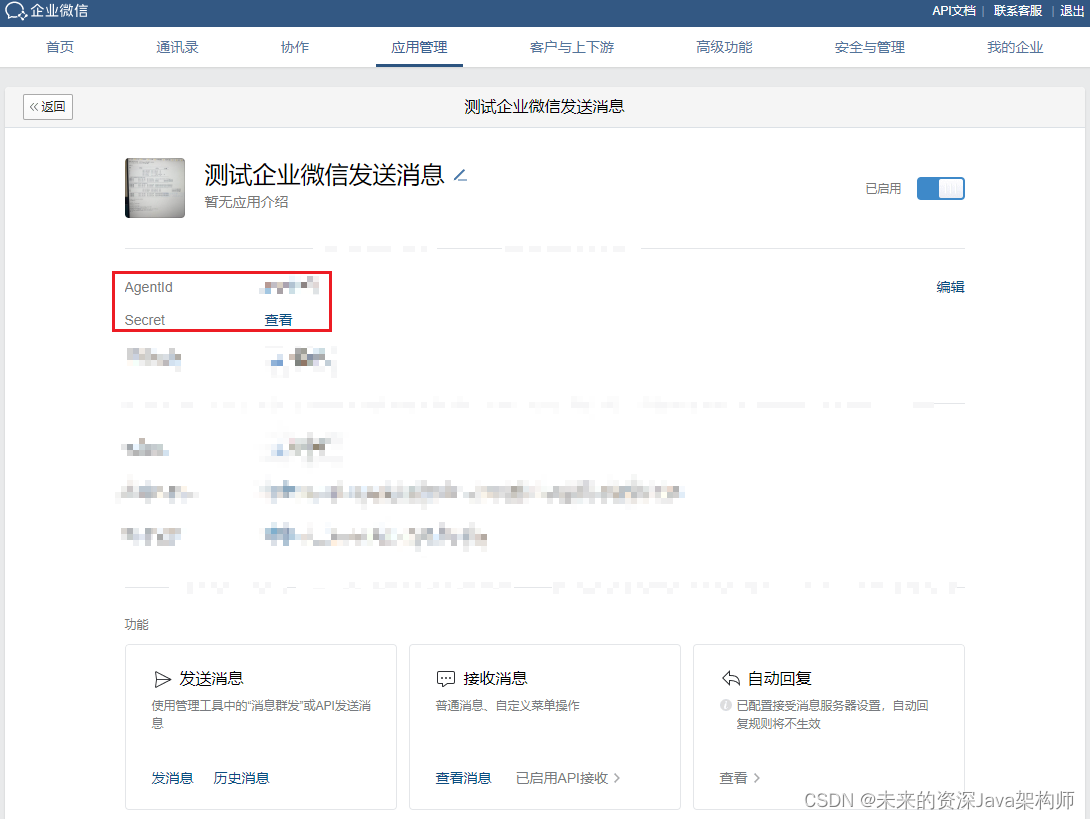Image resolution: width=1090 pixels, height=819 pixels.
Task: Click the 企业微信 logo icon
Action: (15, 10)
